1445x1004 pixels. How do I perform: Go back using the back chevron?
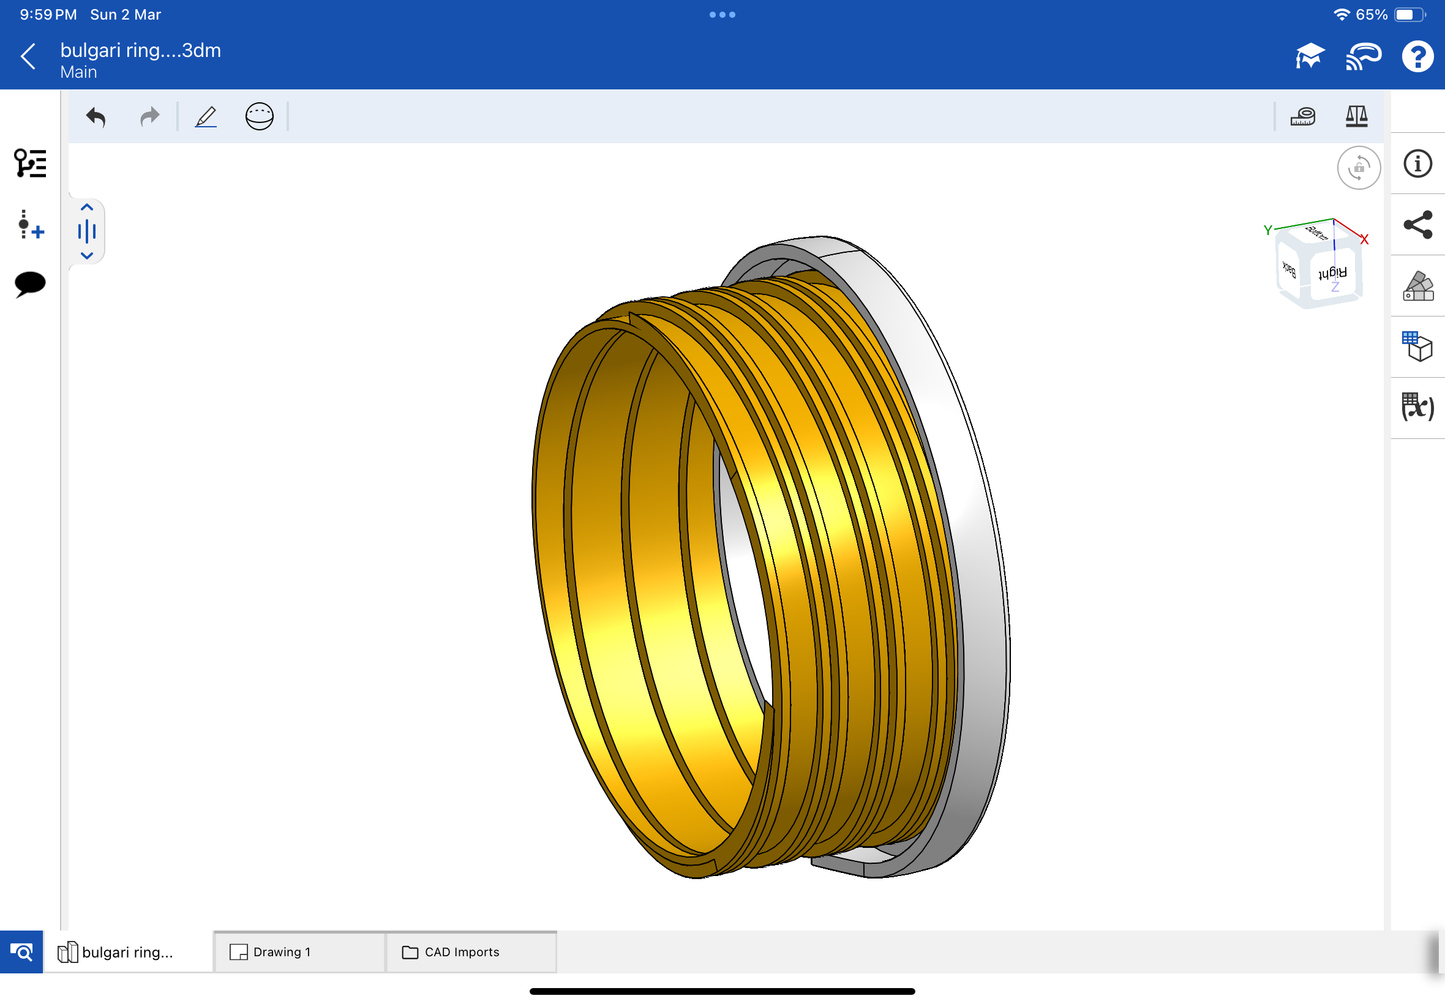28,57
